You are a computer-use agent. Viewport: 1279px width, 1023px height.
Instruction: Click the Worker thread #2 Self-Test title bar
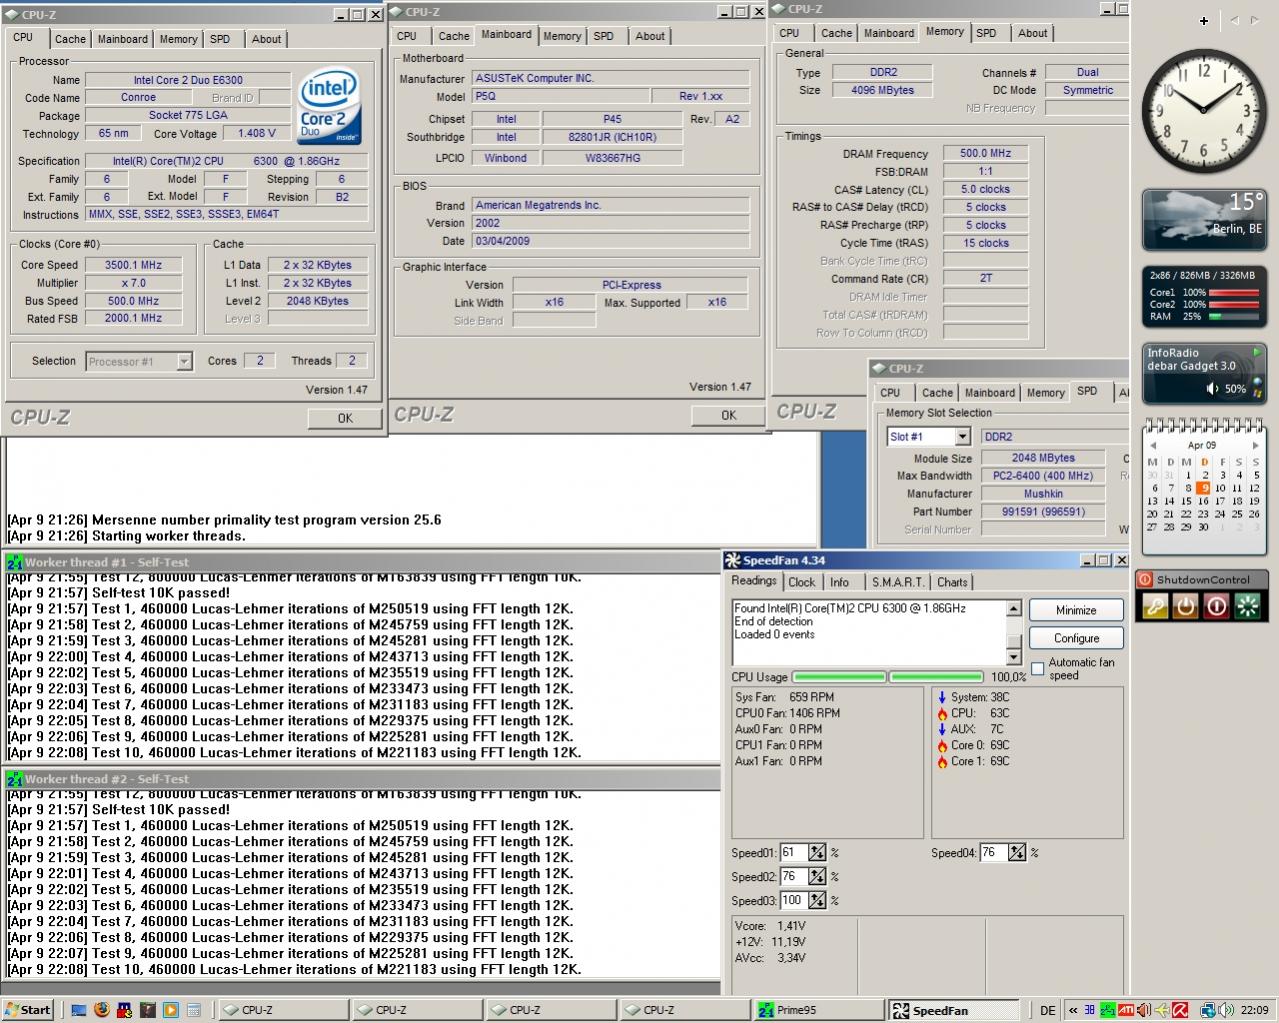click(x=361, y=779)
